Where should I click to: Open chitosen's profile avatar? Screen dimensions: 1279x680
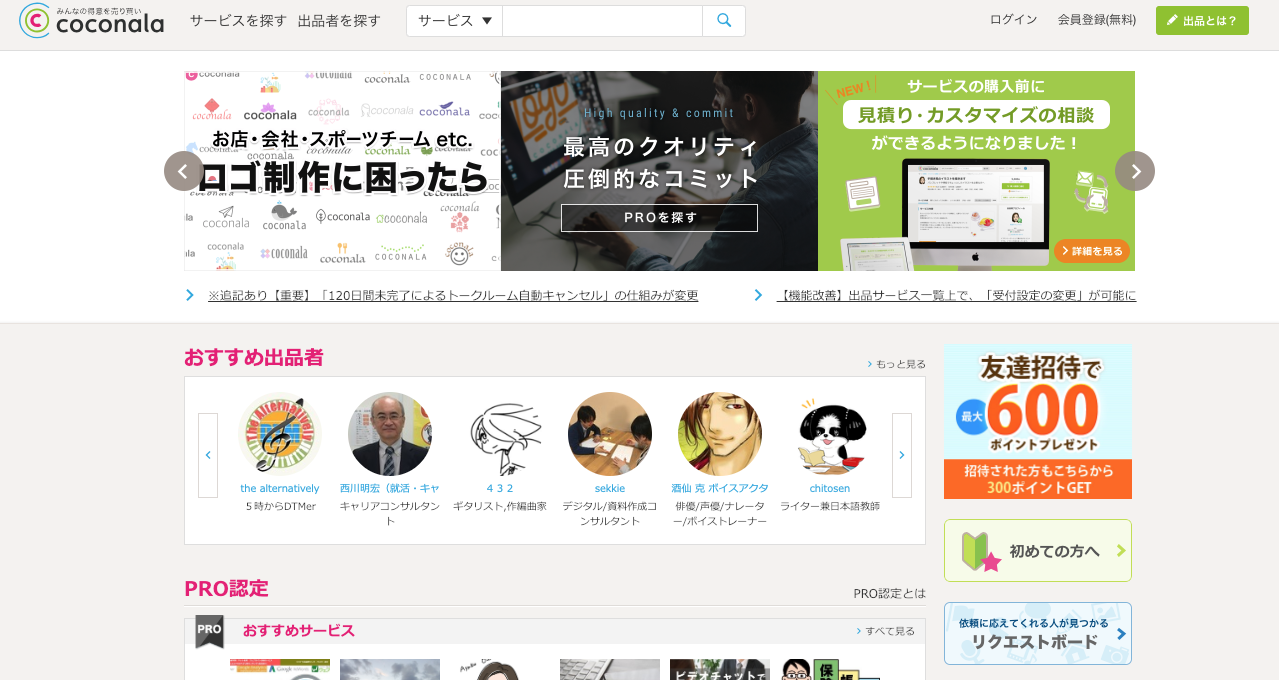830,434
